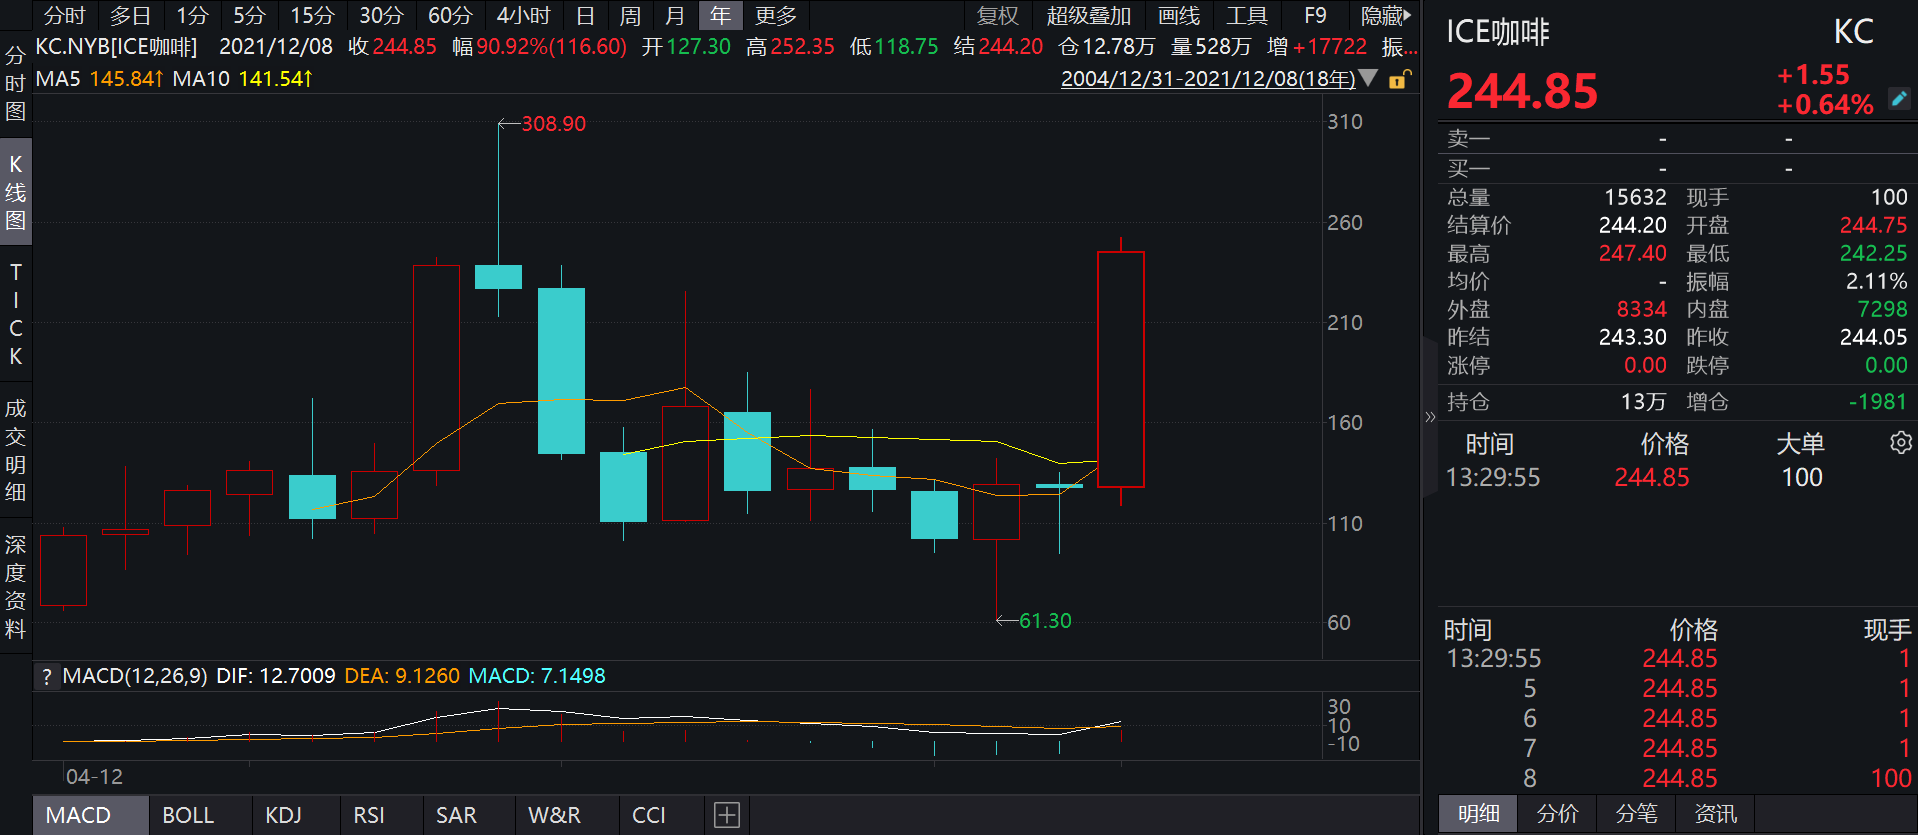The image size is (1918, 835).
Task: Open the 画线 drawing tools
Action: pyautogui.click(x=1179, y=16)
